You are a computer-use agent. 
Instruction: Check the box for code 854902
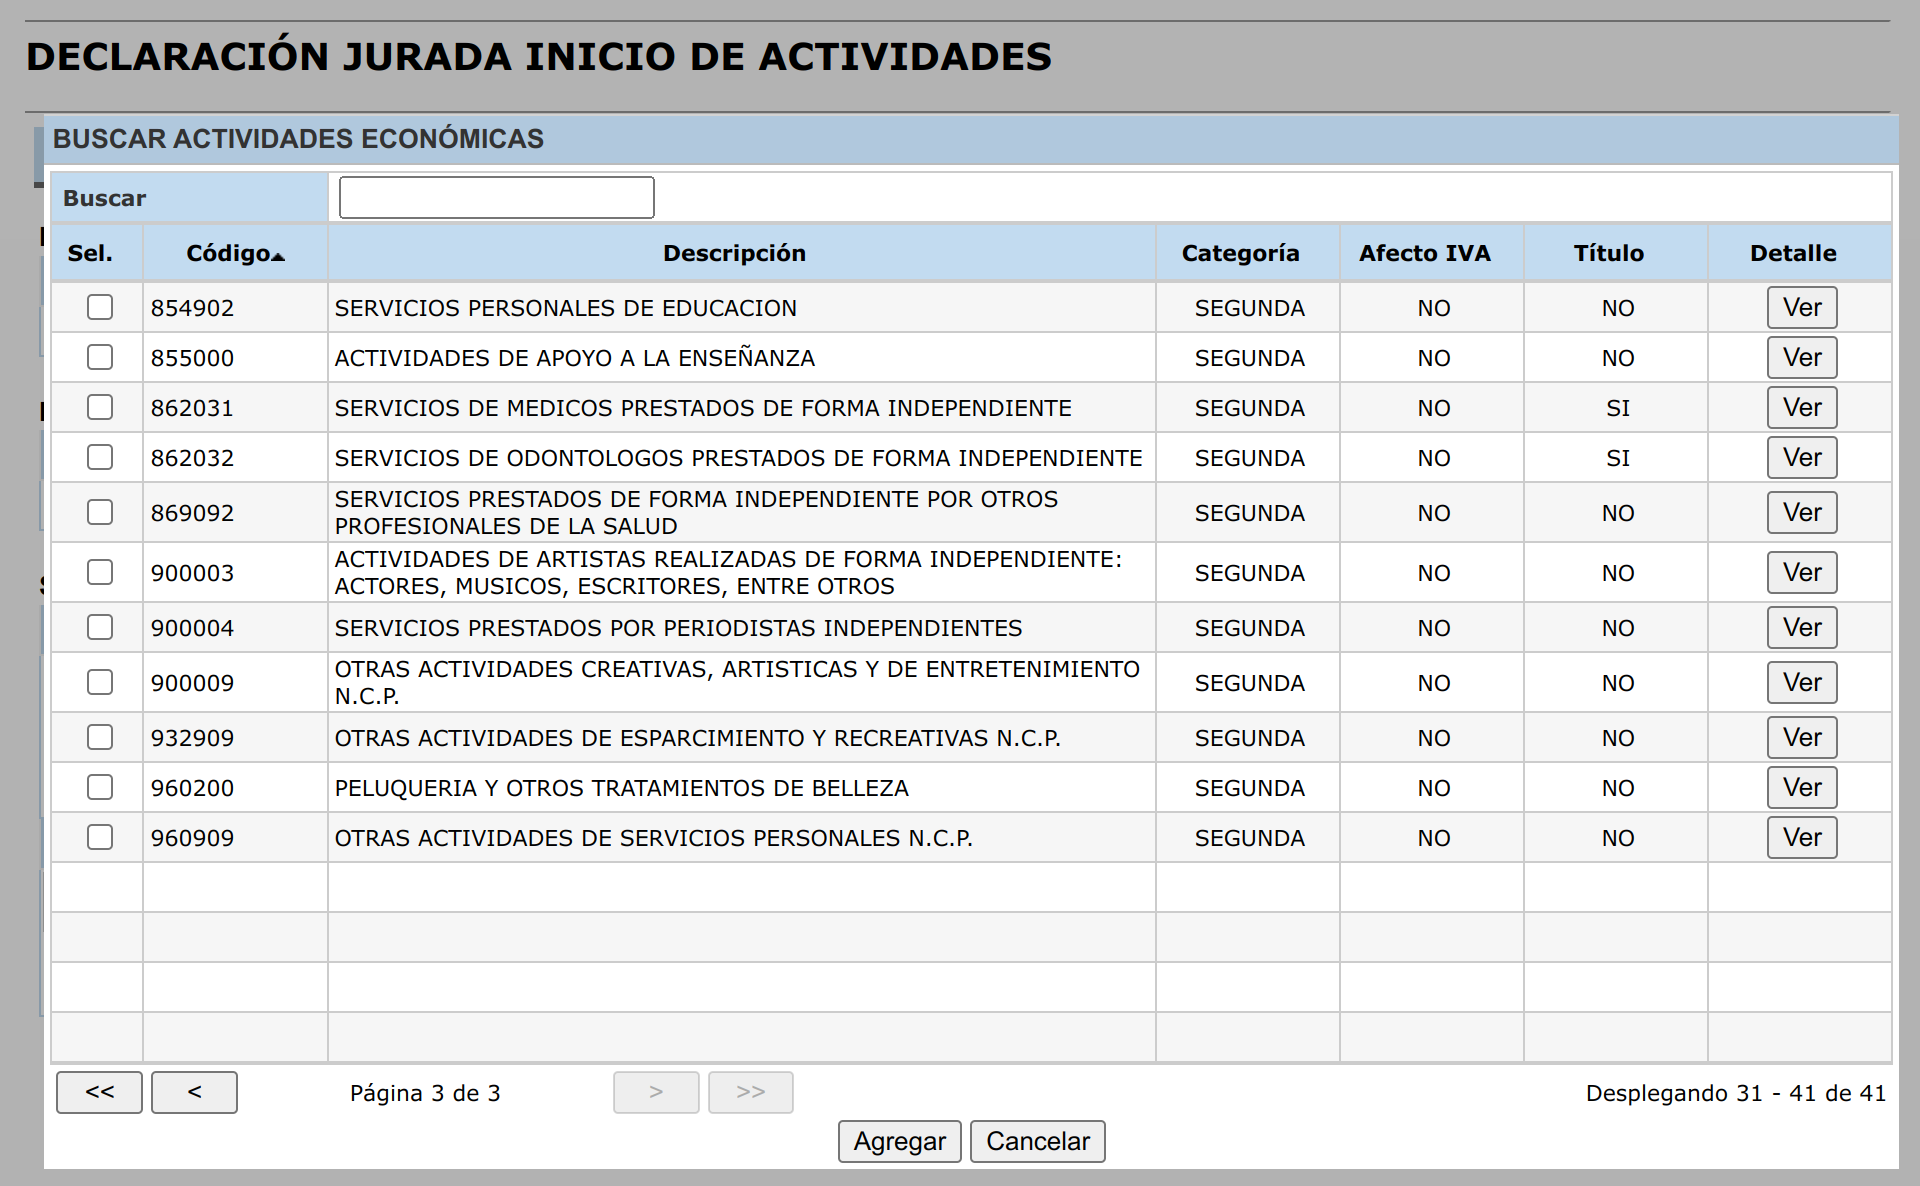pyautogui.click(x=100, y=307)
